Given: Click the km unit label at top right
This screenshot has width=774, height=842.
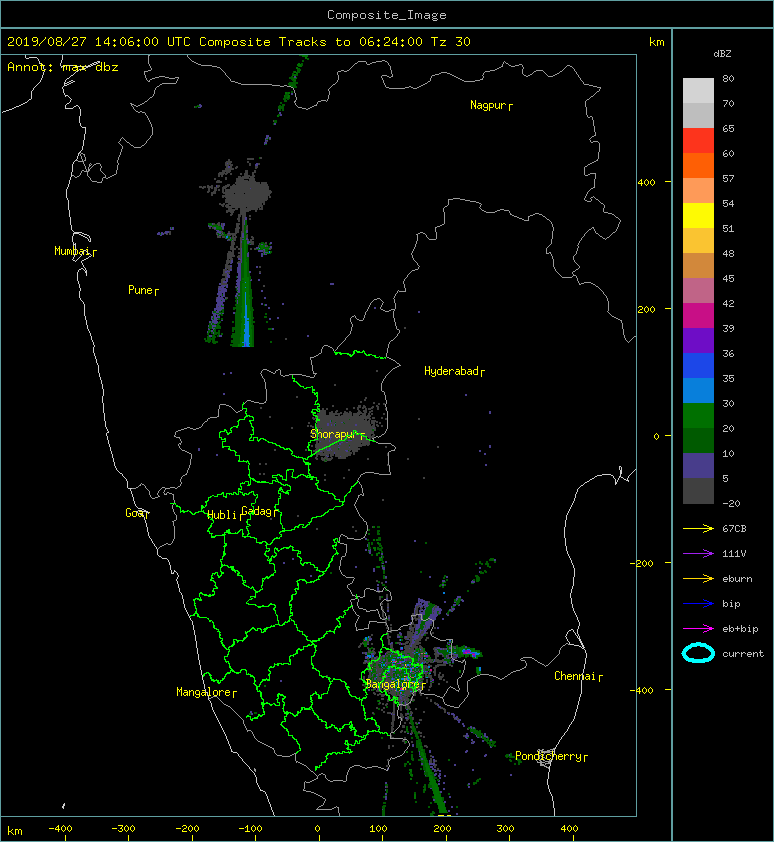Looking at the screenshot, I should point(657,42).
